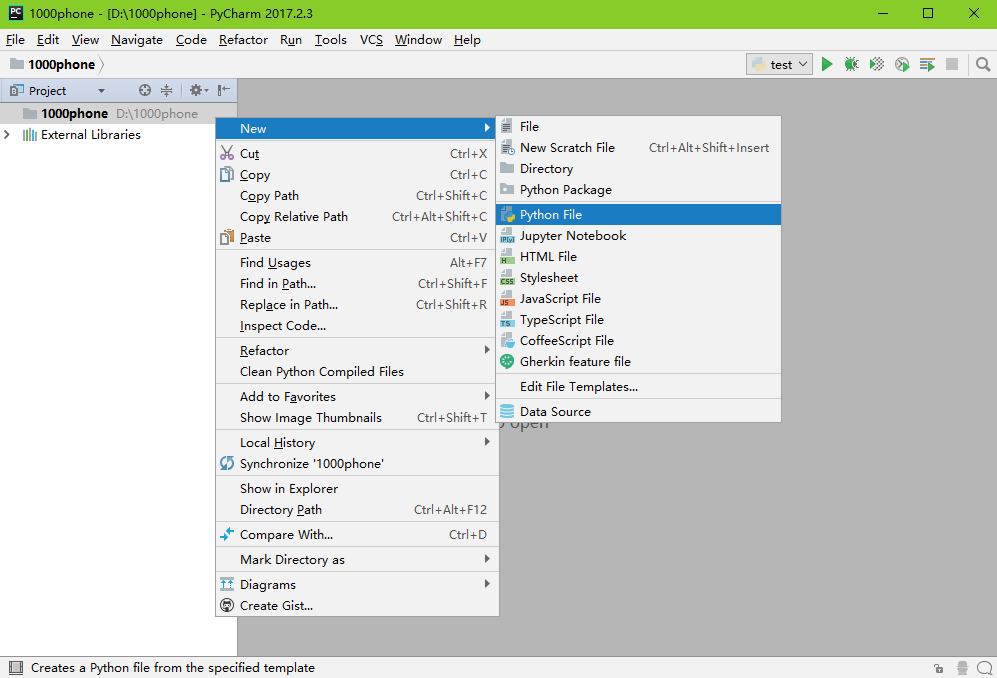Expand Add to Favorites submenu

357,396
